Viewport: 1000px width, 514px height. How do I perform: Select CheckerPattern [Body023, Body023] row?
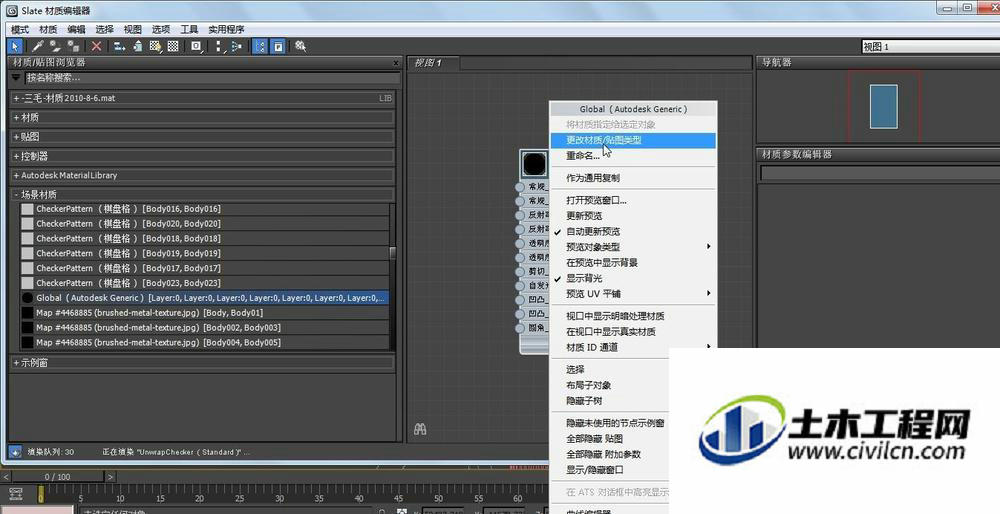click(x=204, y=283)
